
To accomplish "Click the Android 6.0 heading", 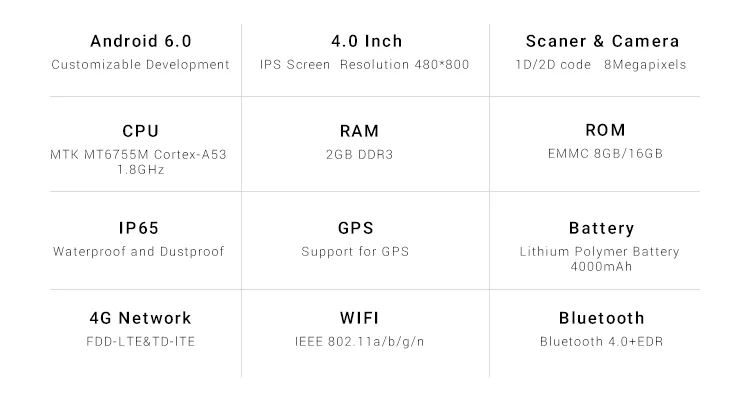I will coord(140,42).
